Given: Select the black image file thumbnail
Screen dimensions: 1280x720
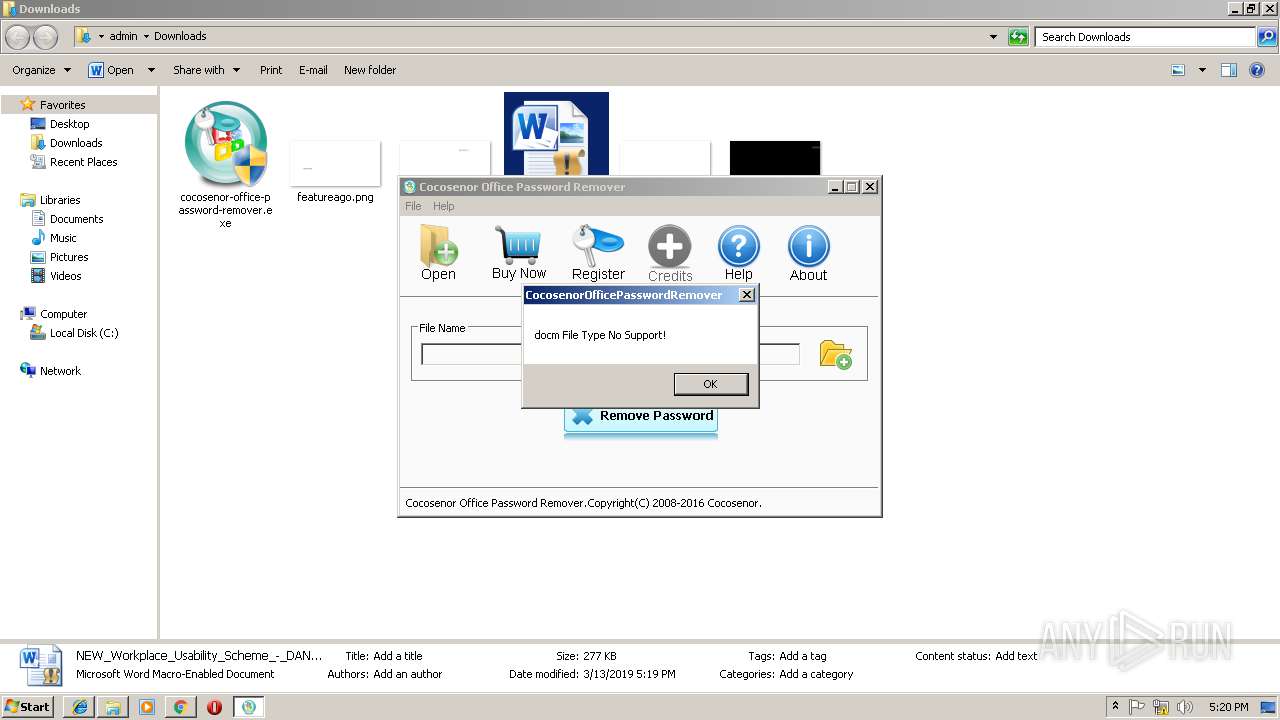Looking at the screenshot, I should coord(775,158).
